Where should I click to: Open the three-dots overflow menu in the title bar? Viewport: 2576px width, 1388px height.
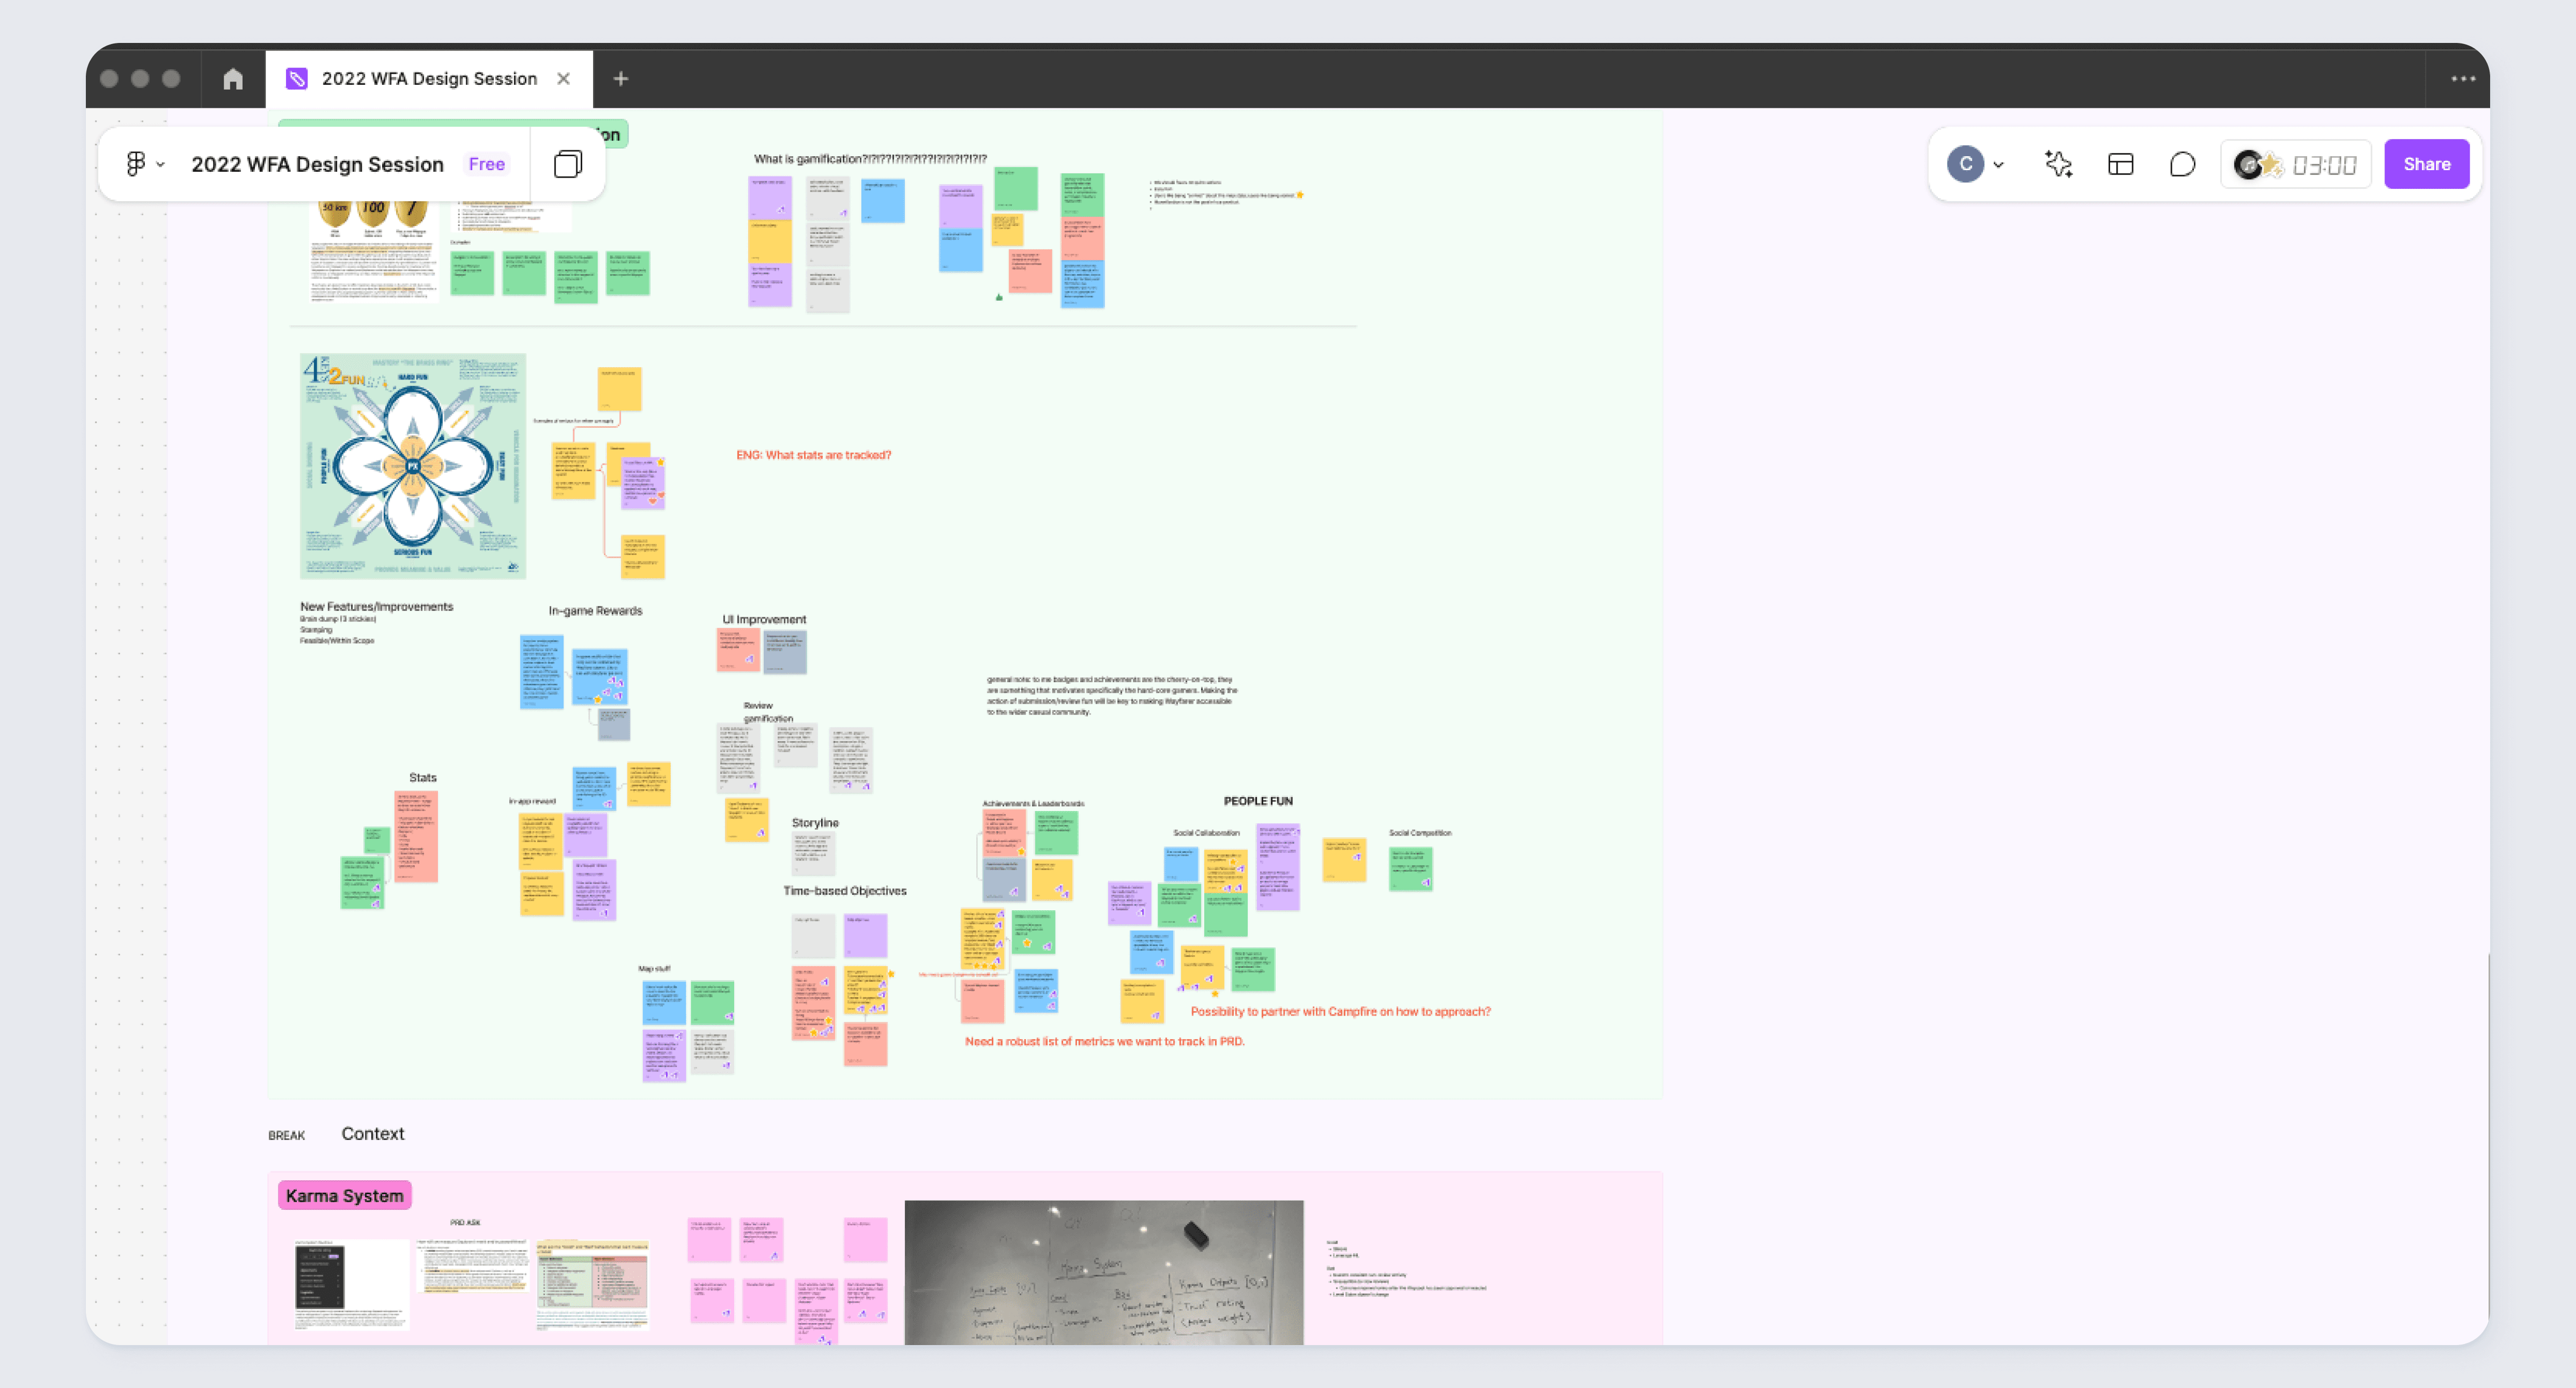point(2463,79)
